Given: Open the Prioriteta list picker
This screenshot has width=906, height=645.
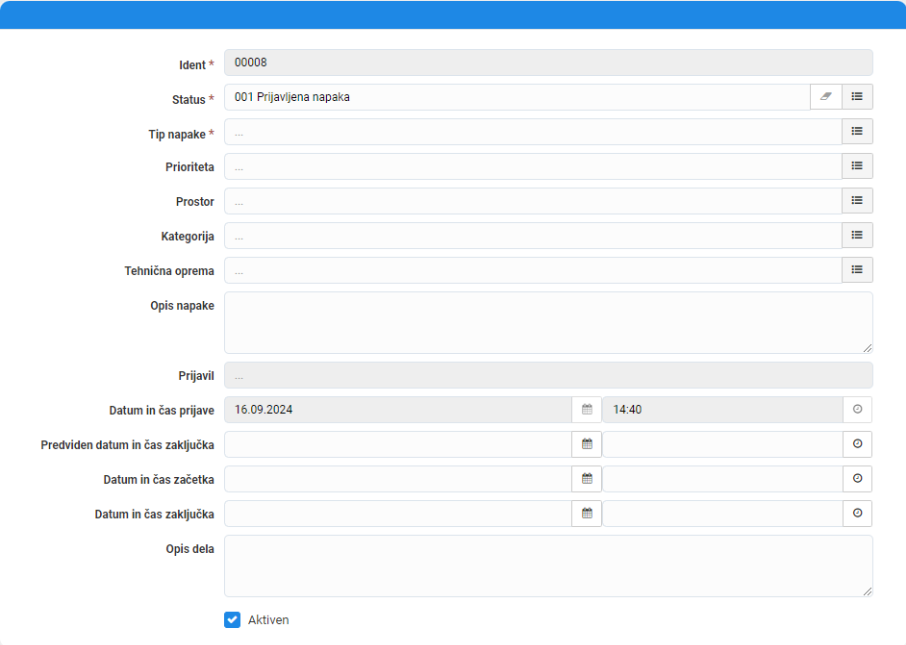Looking at the screenshot, I should tap(857, 166).
